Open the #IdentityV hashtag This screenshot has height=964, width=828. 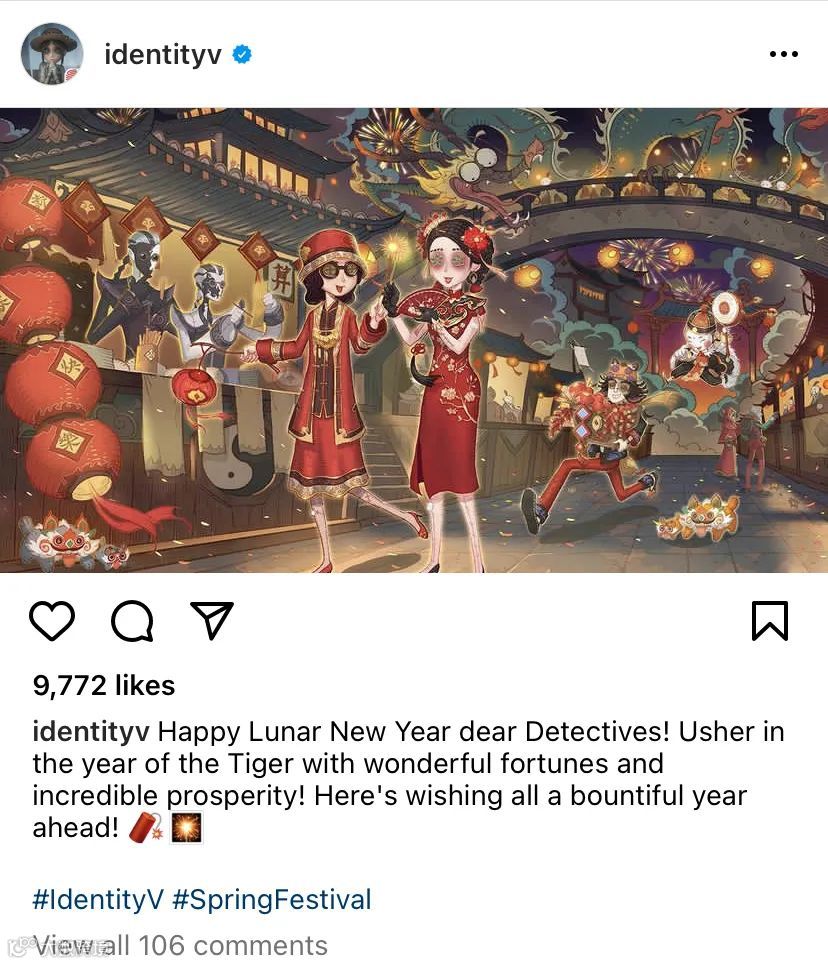tap(98, 899)
